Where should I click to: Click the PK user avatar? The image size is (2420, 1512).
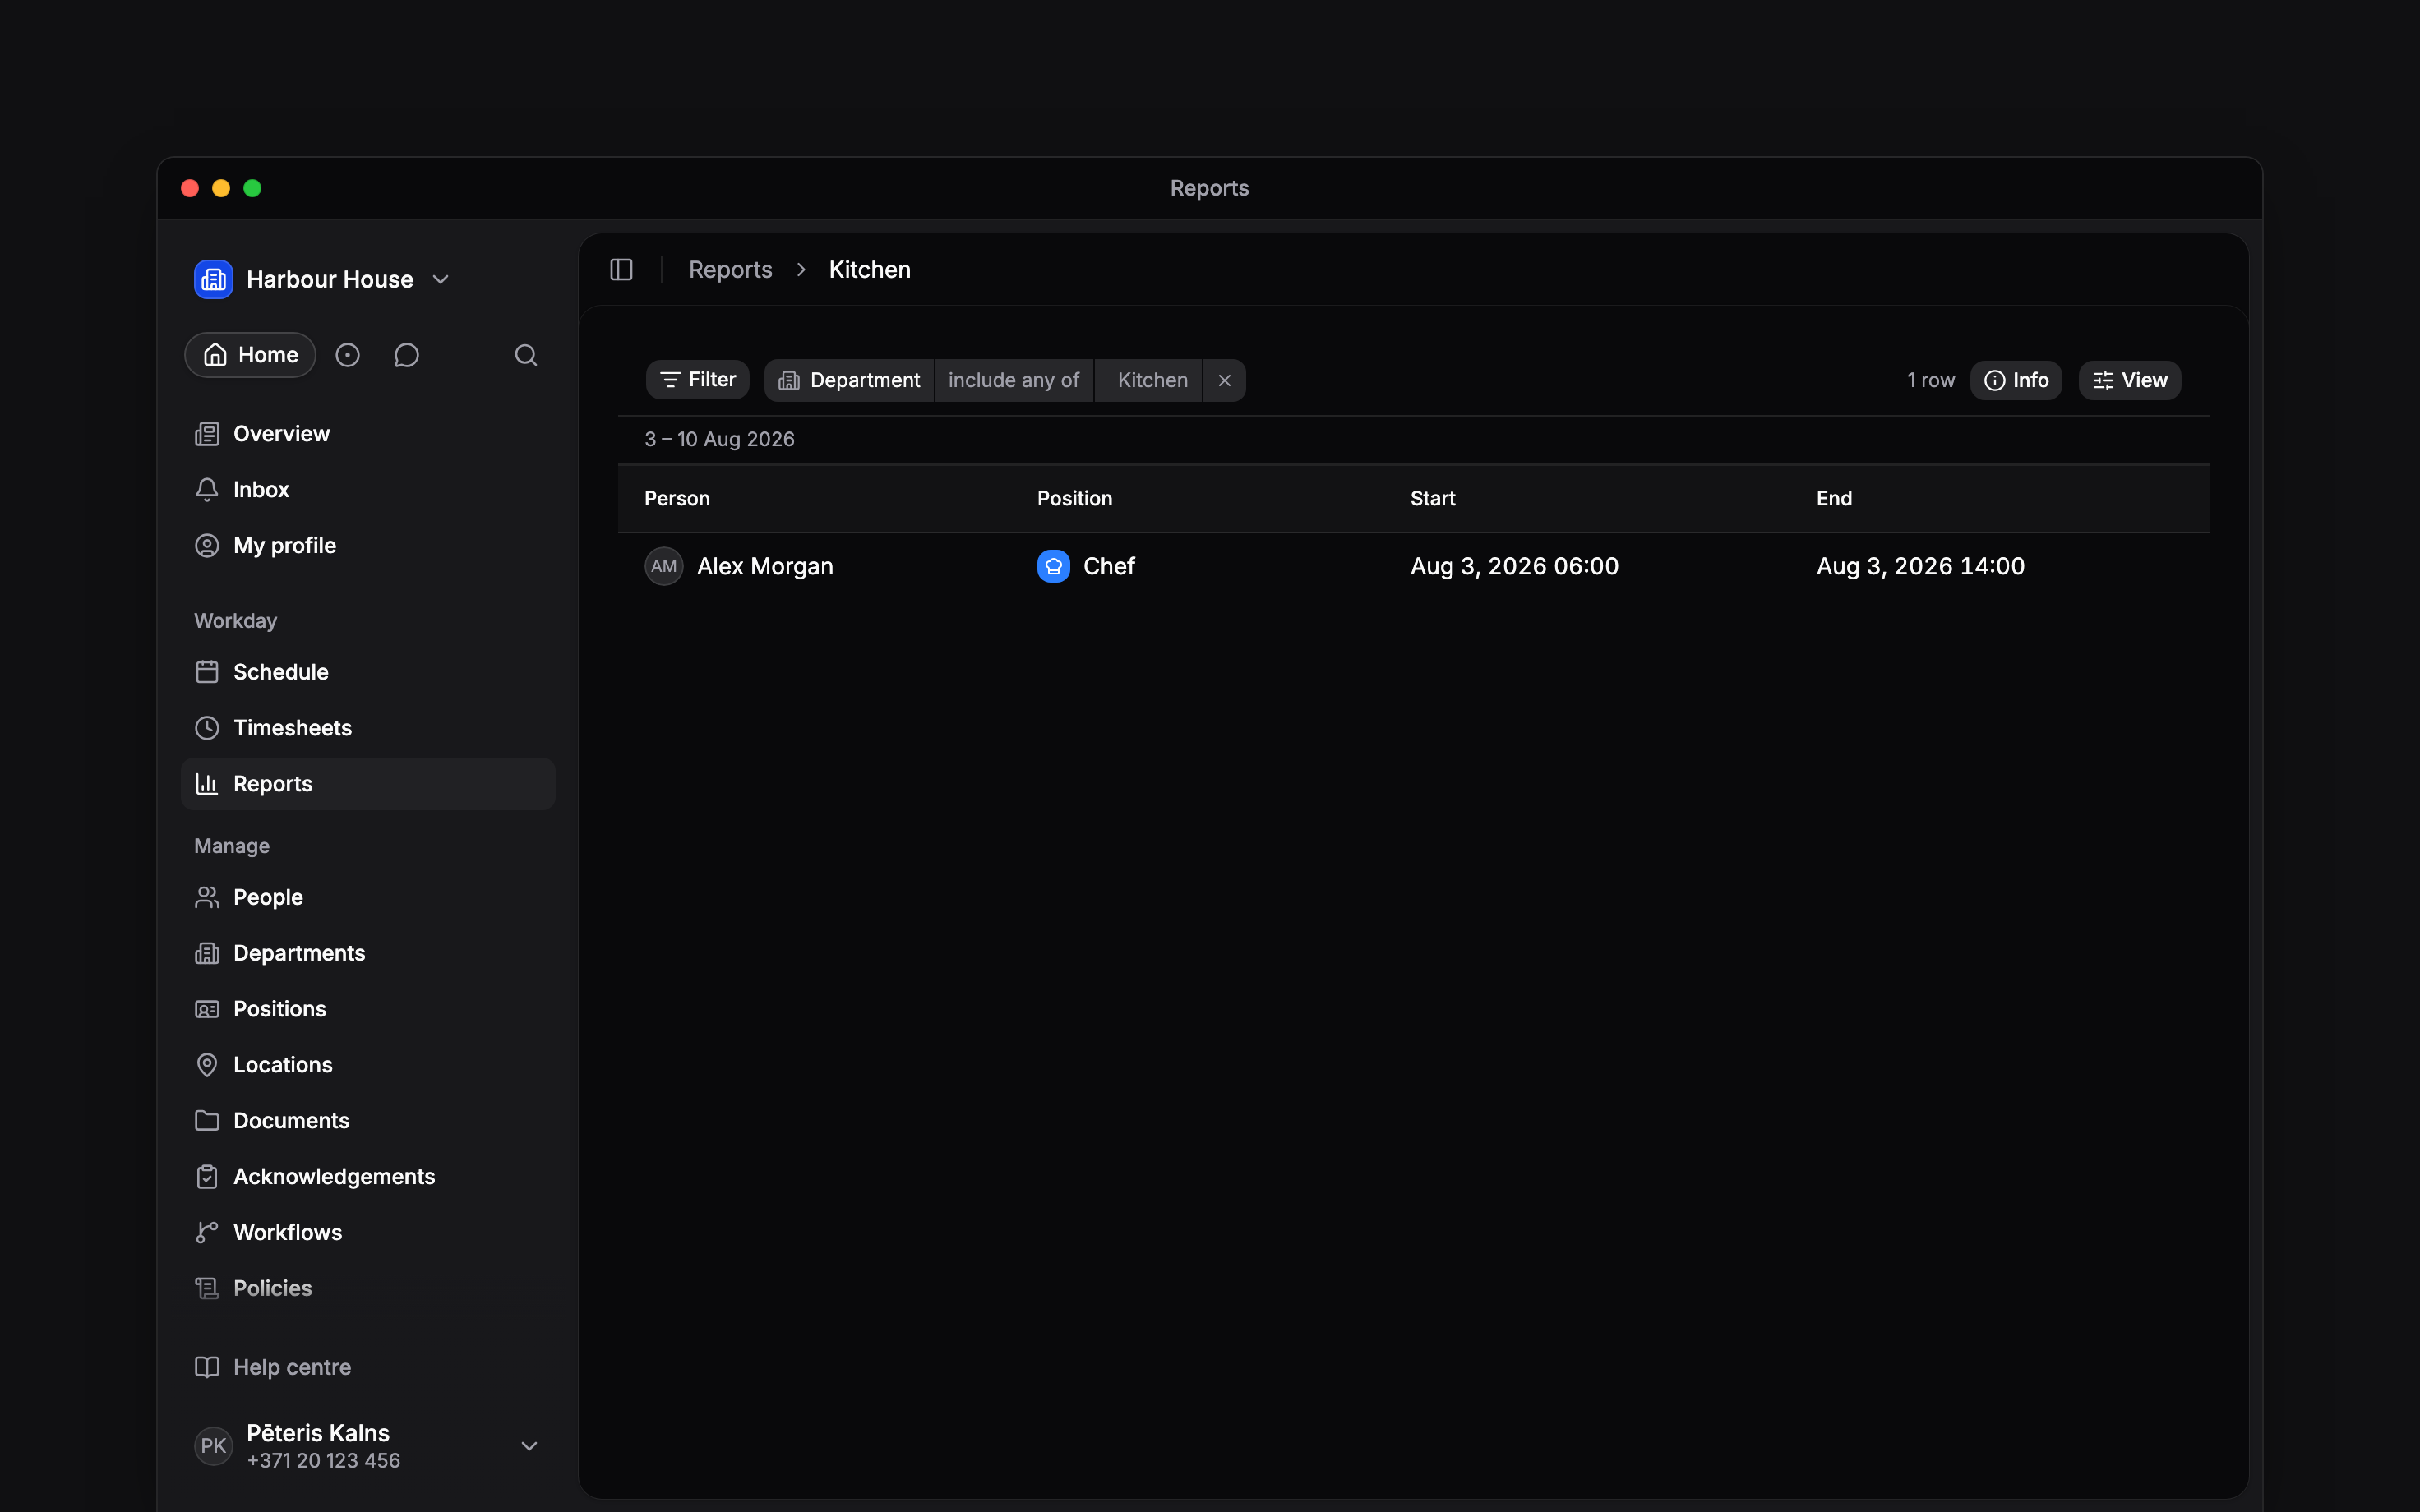[213, 1446]
